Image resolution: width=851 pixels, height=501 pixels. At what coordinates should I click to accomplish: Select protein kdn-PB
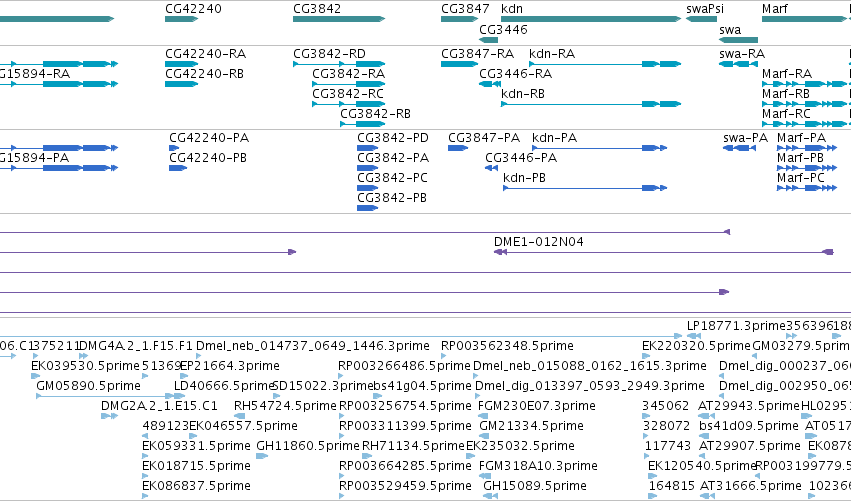[524, 178]
